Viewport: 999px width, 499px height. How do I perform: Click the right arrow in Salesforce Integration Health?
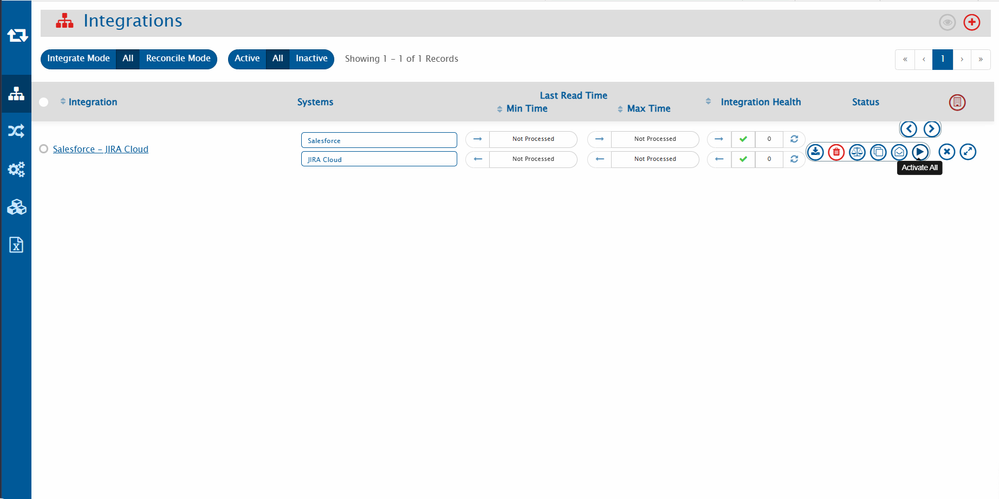click(719, 139)
